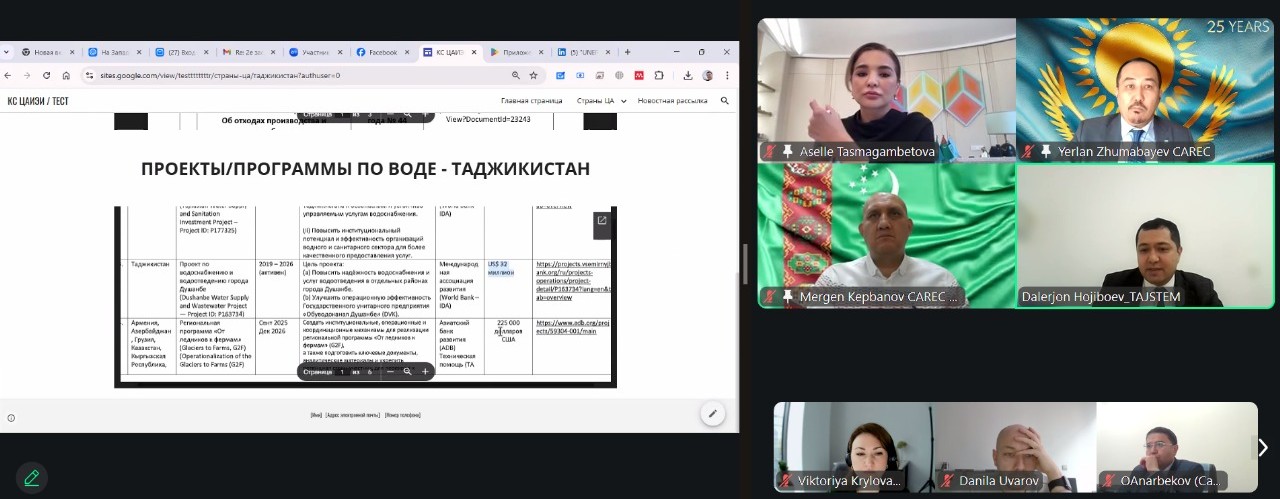This screenshot has height=499, width=1280.
Task: Open the Новостная рассылка link
Action: [x=672, y=101]
